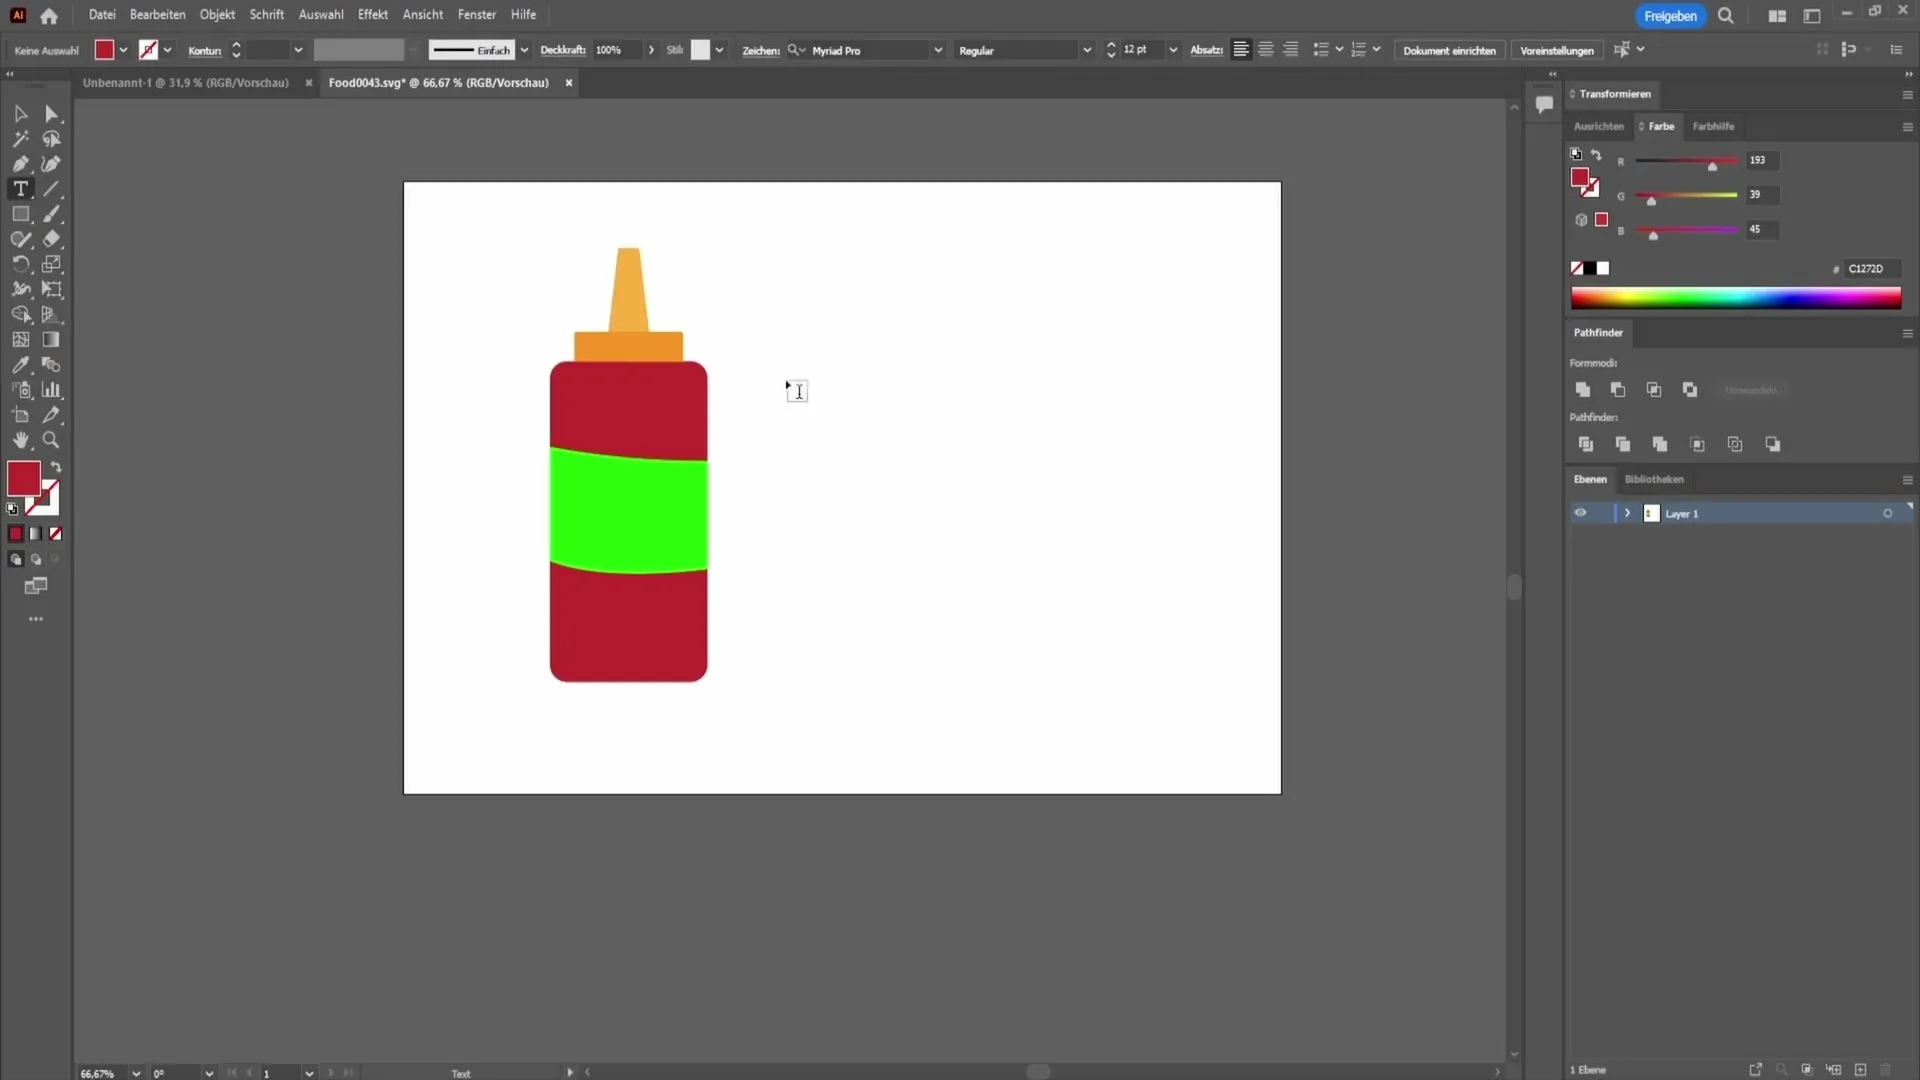Open the comments speech bubble panel

[1544, 104]
